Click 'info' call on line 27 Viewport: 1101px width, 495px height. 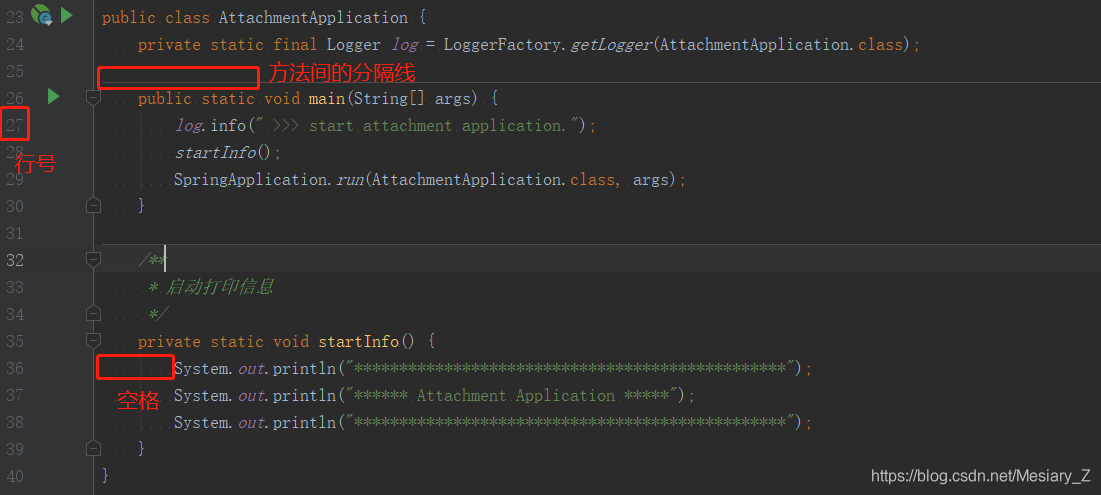(228, 126)
